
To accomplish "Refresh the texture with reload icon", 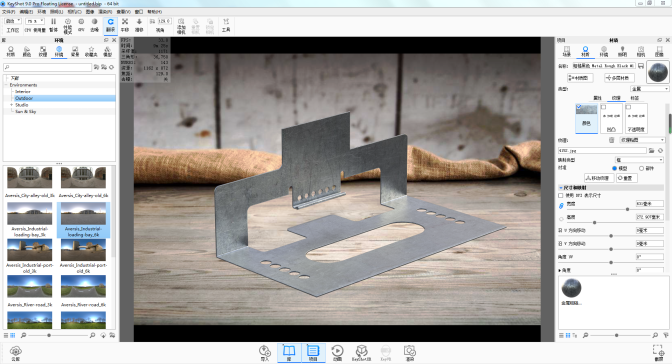I will (x=660, y=150).
